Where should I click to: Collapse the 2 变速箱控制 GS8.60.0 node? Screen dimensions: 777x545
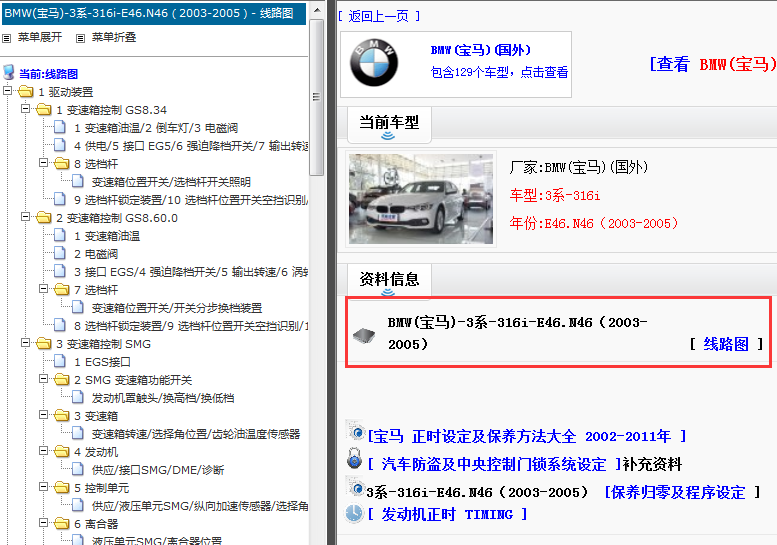point(25,217)
